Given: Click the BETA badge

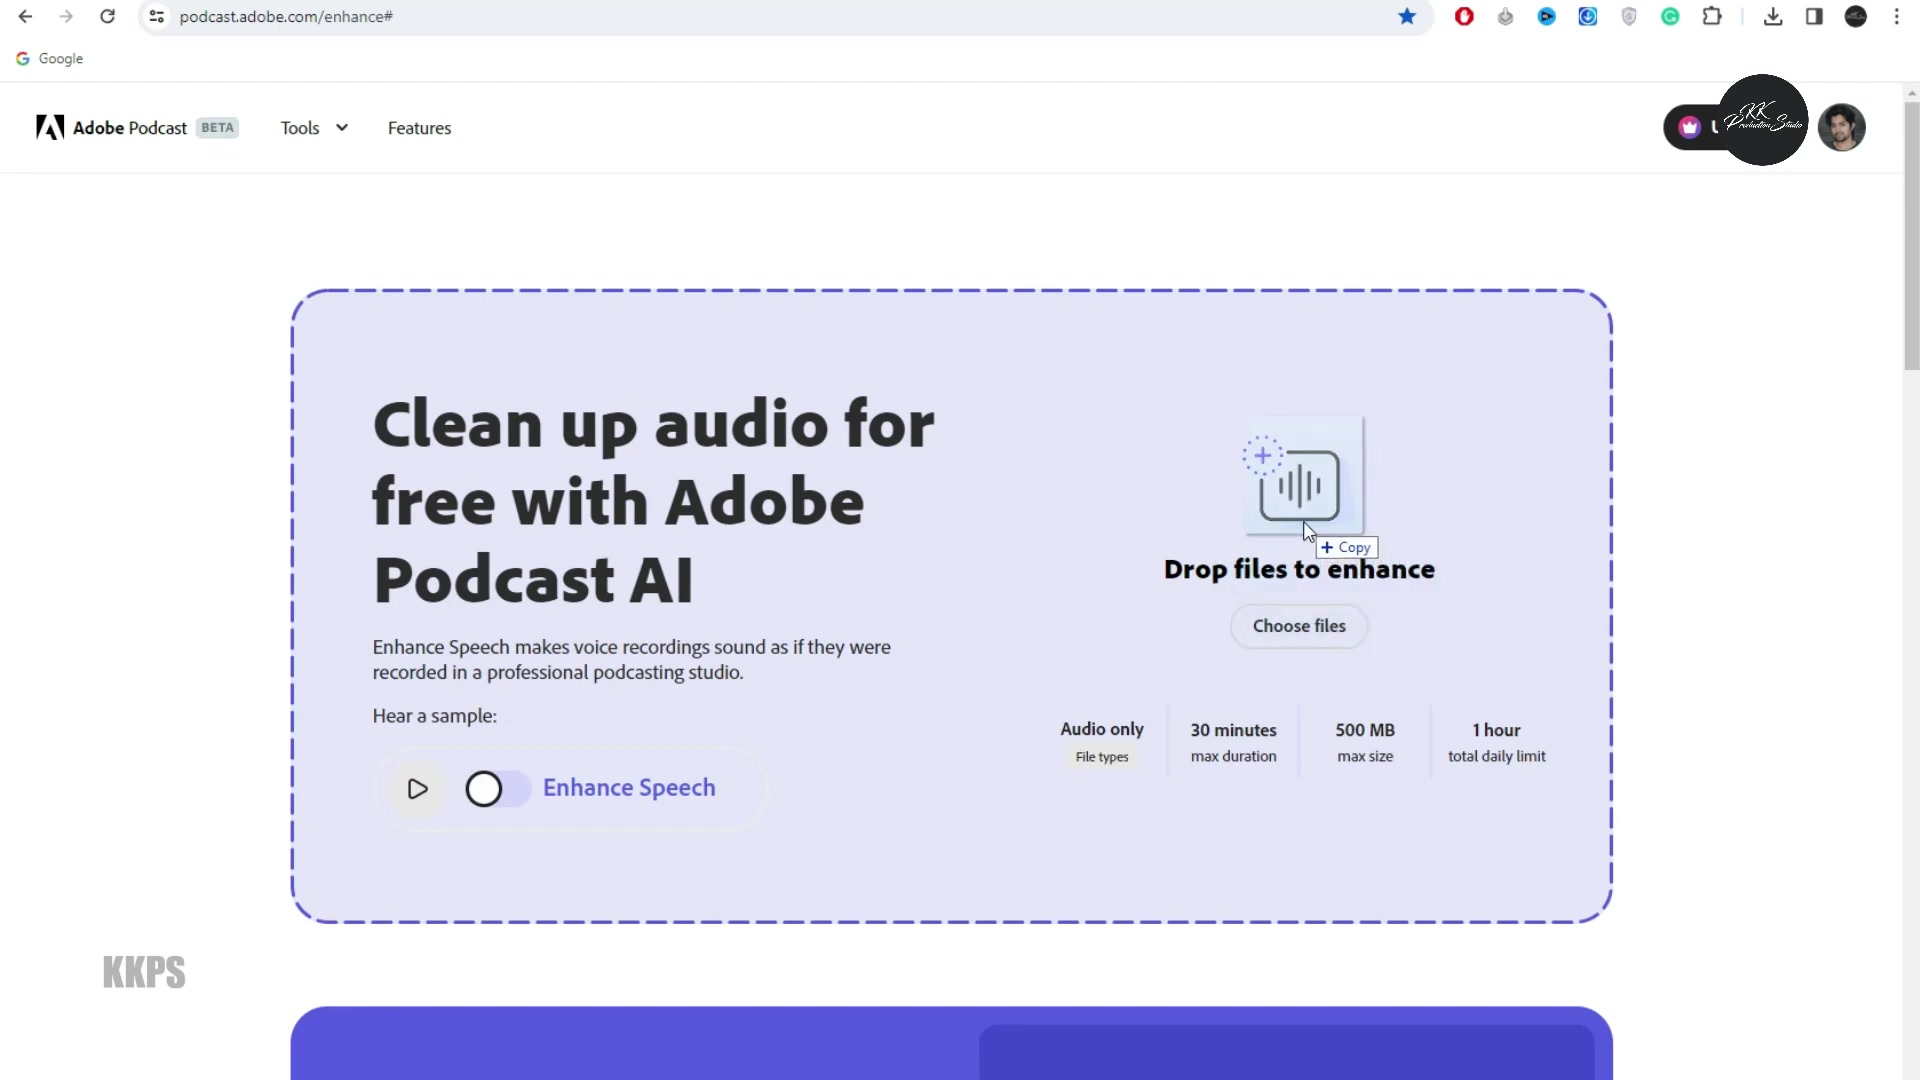Looking at the screenshot, I should (217, 128).
